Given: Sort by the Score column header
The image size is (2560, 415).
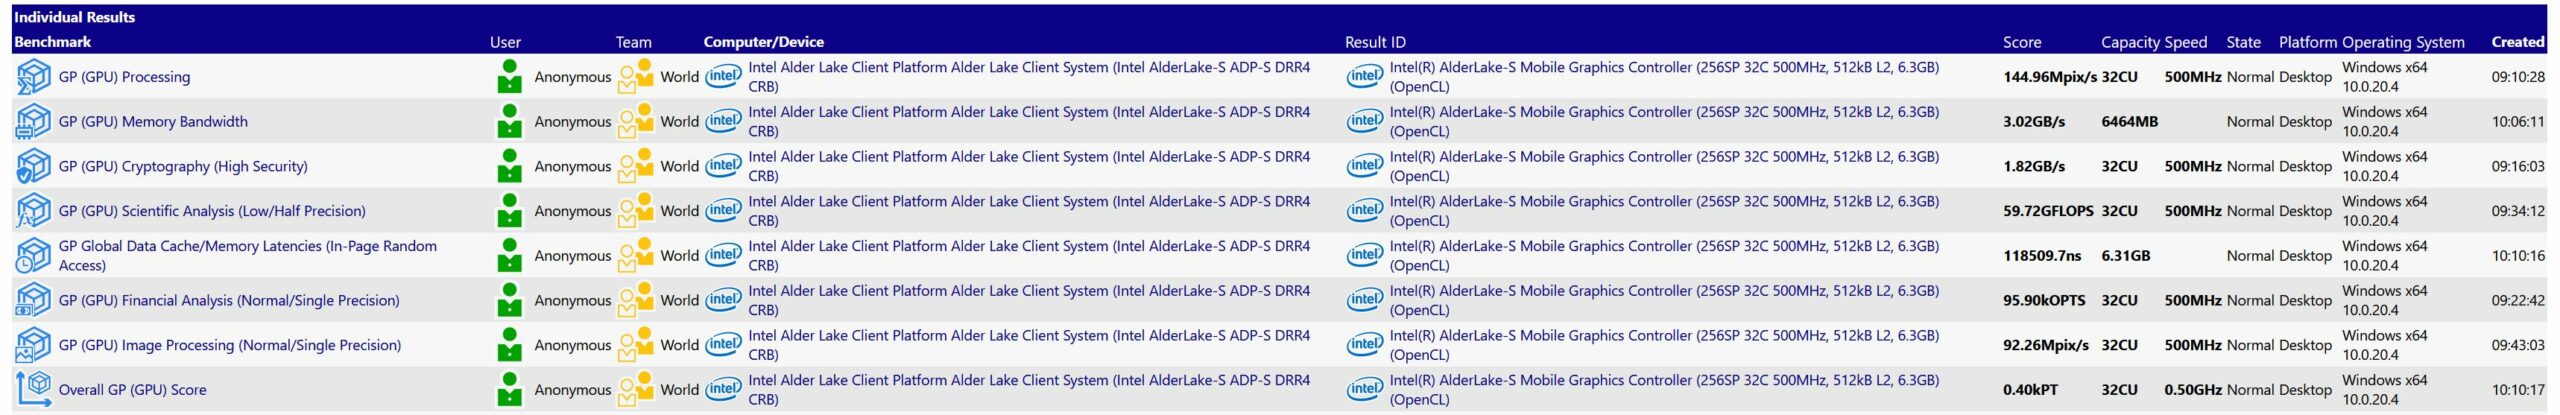Looking at the screenshot, I should click(x=2021, y=42).
